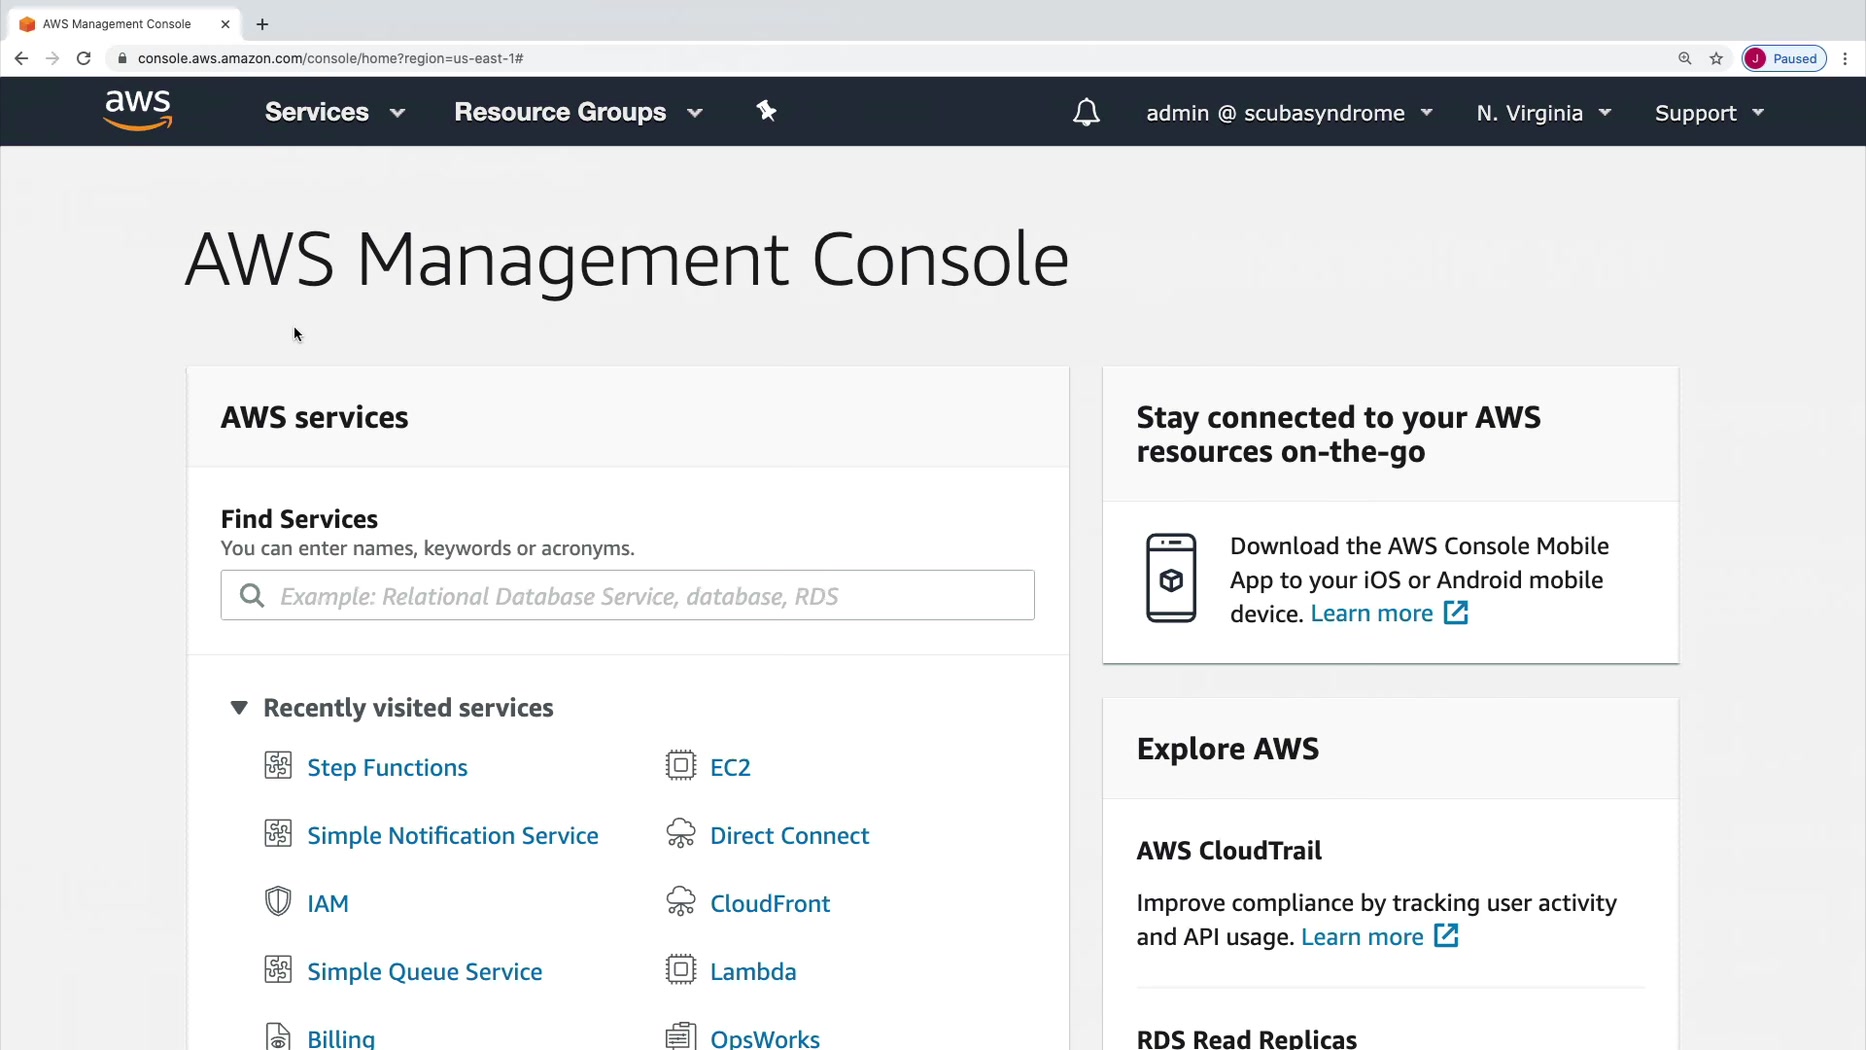Open the admin @ scubasyndrome account menu
The height and width of the screenshot is (1050, 1866).
pos(1288,113)
